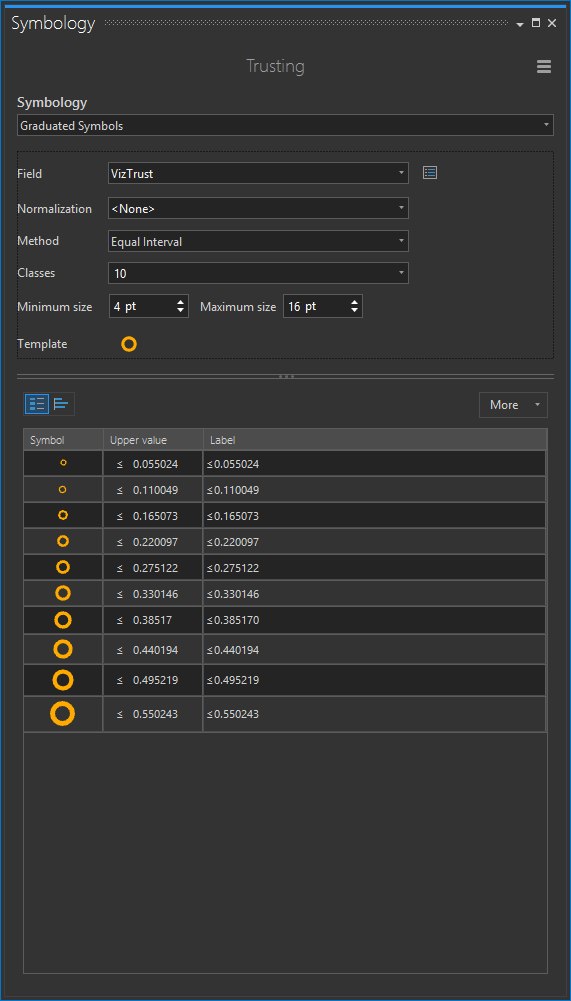Click the Label column header
The height and width of the screenshot is (1001, 571).
pos(375,440)
